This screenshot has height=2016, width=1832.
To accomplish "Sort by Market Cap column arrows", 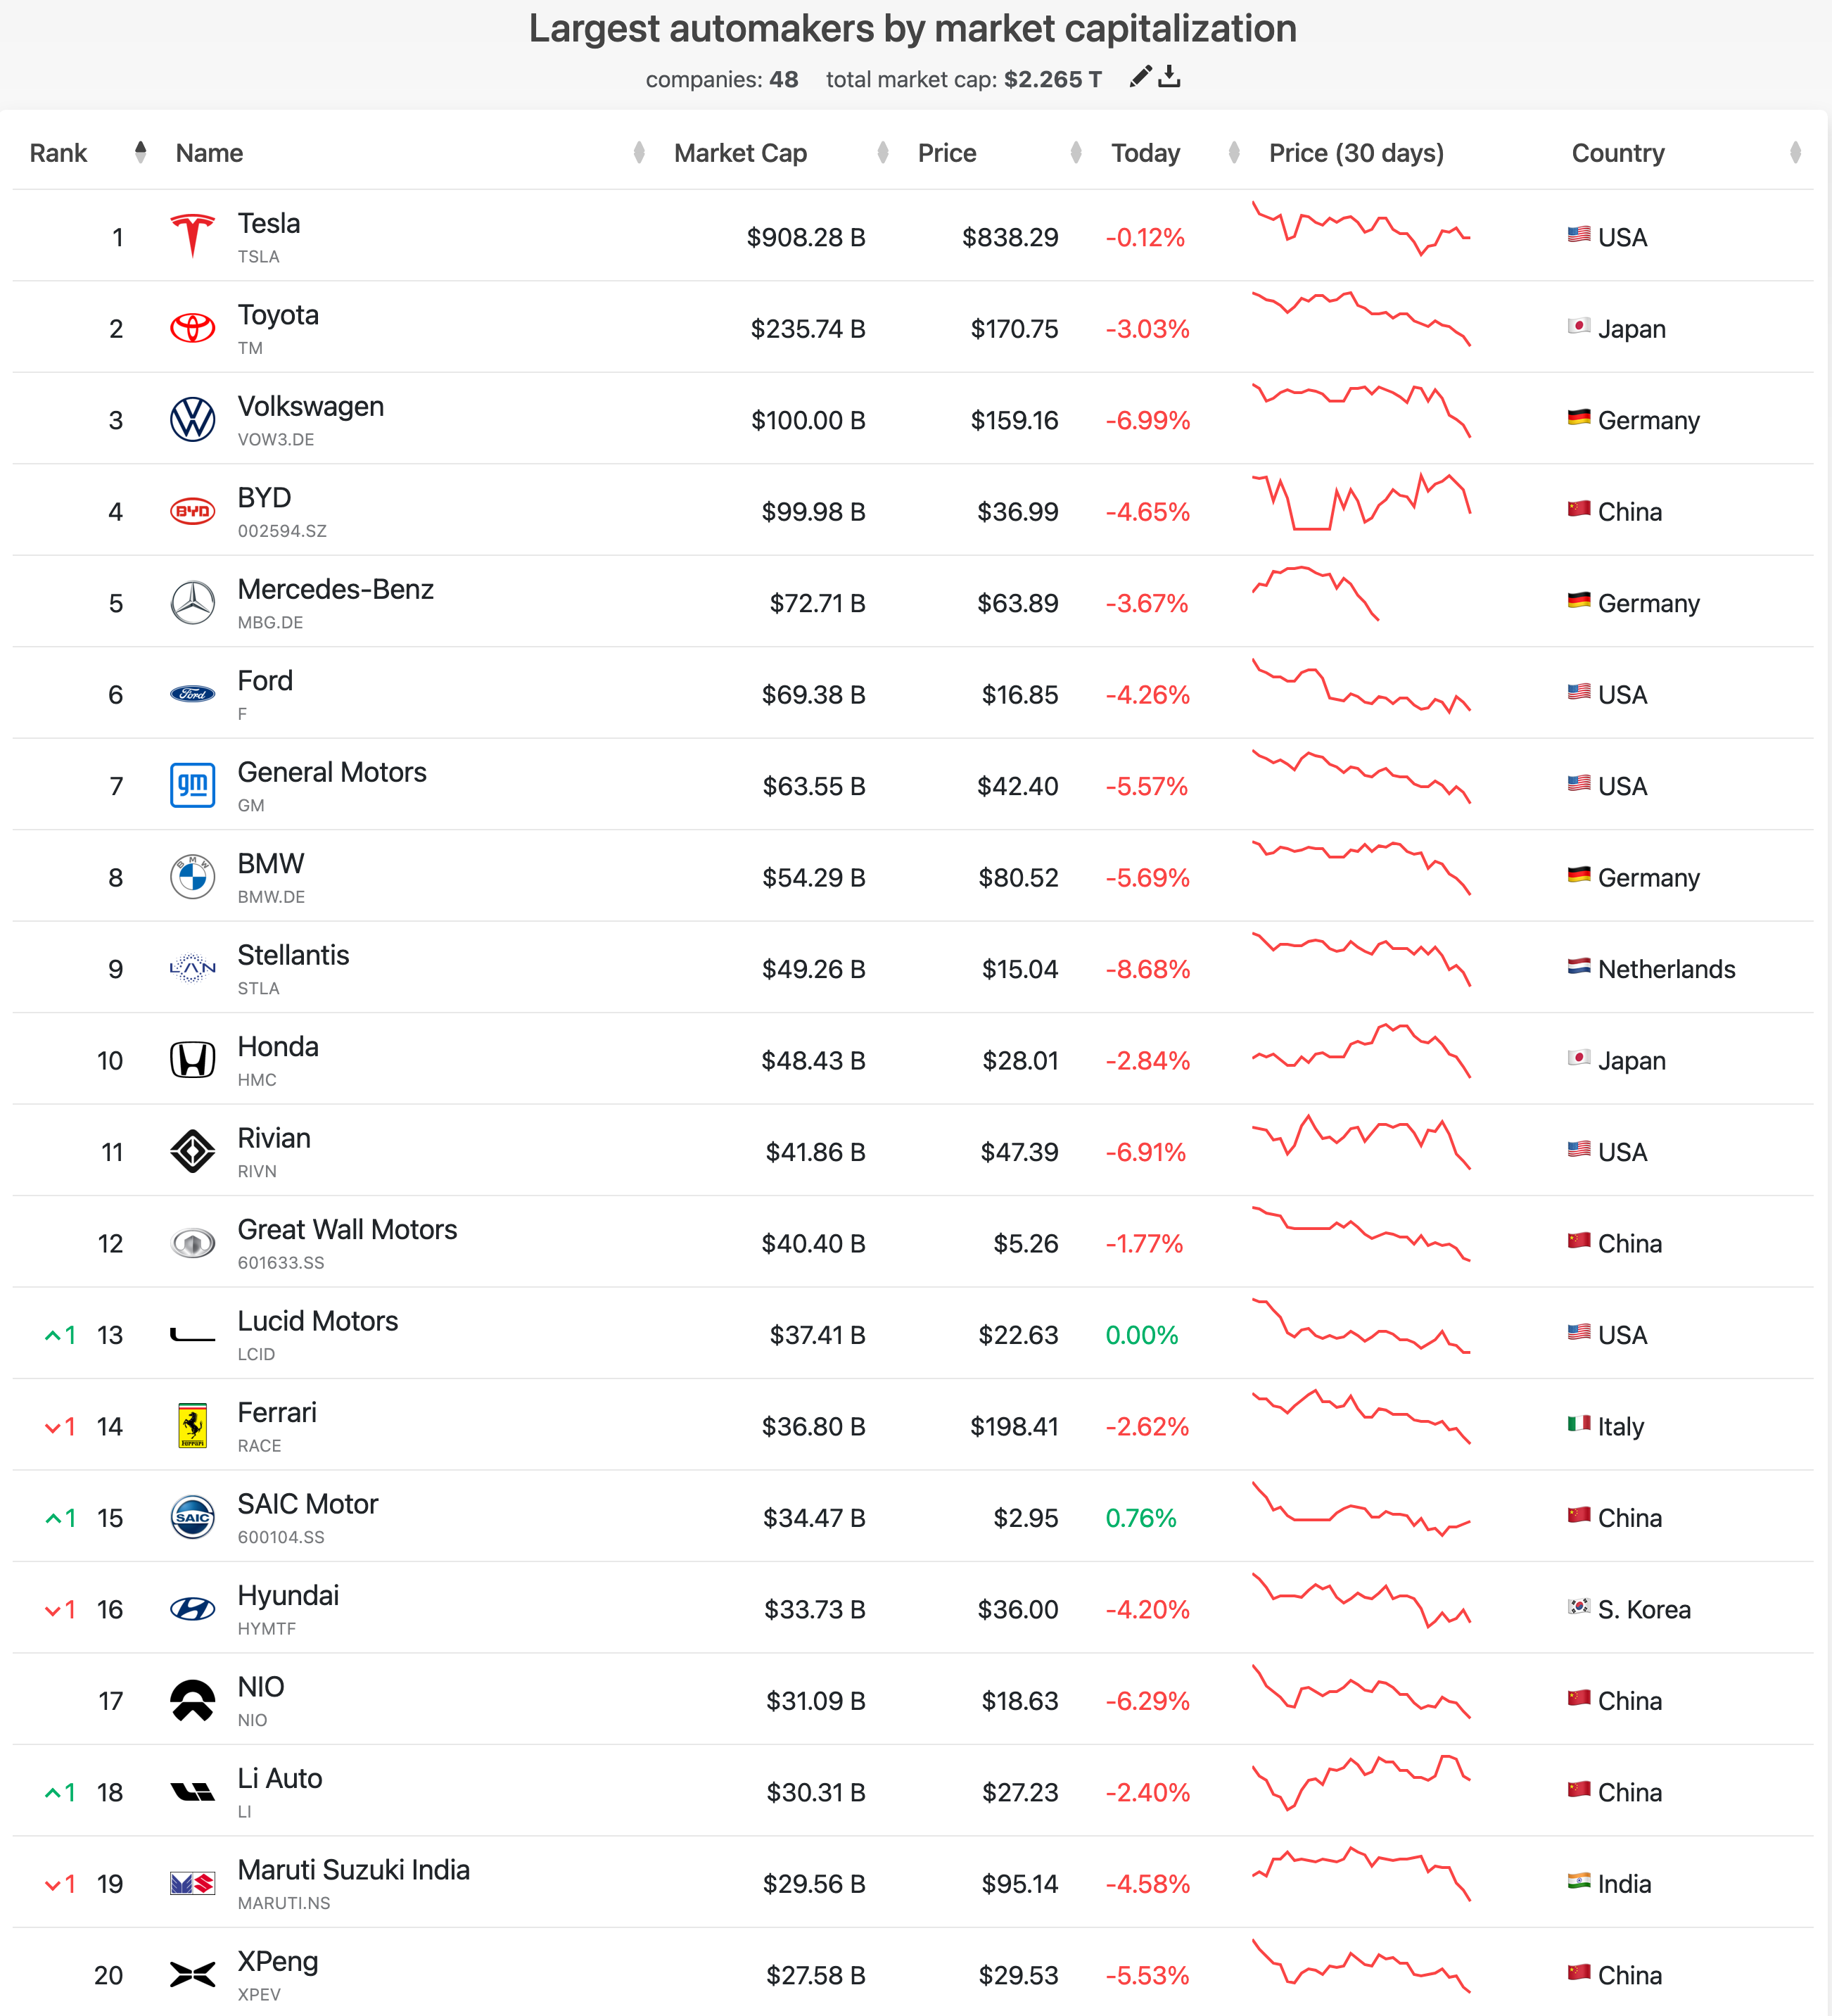I will click(883, 152).
